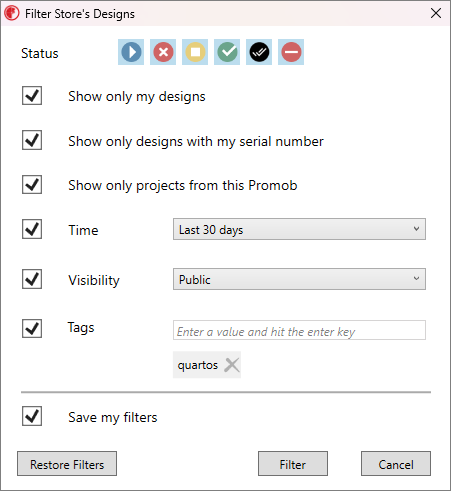This screenshot has height=491, width=451.
Task: Uncheck Show only my designs
Action: pos(32,96)
